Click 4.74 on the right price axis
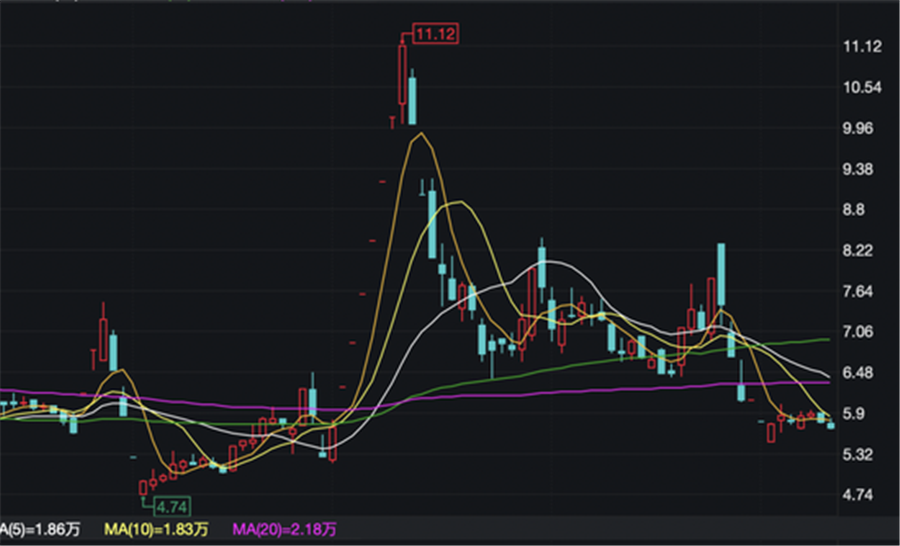Image resolution: width=900 pixels, height=546 pixels. 861,495
